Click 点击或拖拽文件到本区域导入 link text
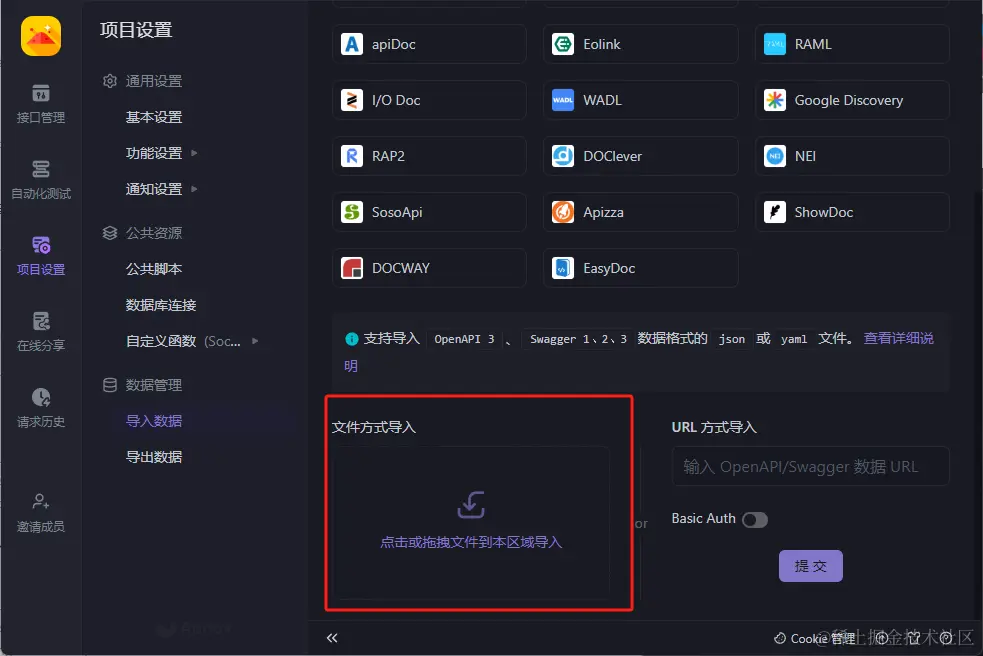Image resolution: width=983 pixels, height=656 pixels. [471, 542]
